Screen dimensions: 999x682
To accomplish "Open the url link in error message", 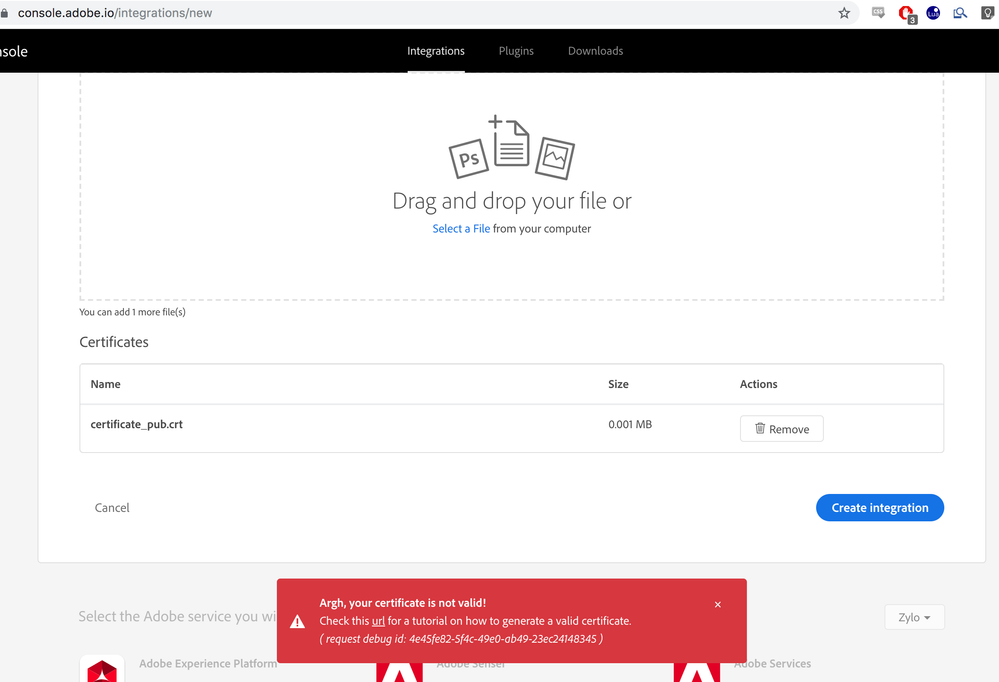I will 378,621.
